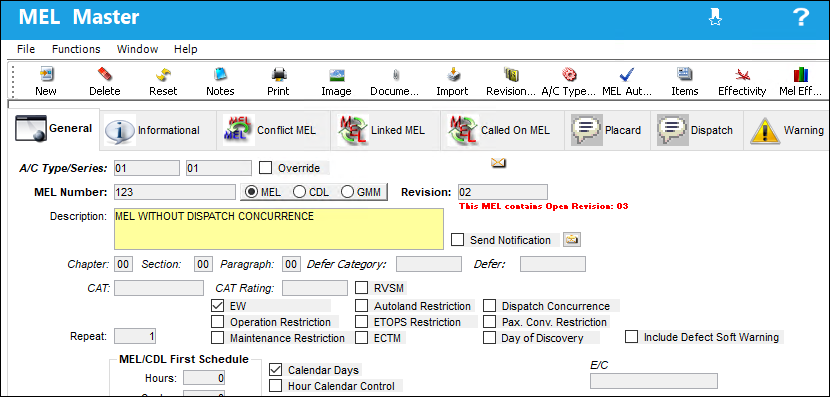
Task: Select the MEL radio button
Action: click(x=252, y=192)
